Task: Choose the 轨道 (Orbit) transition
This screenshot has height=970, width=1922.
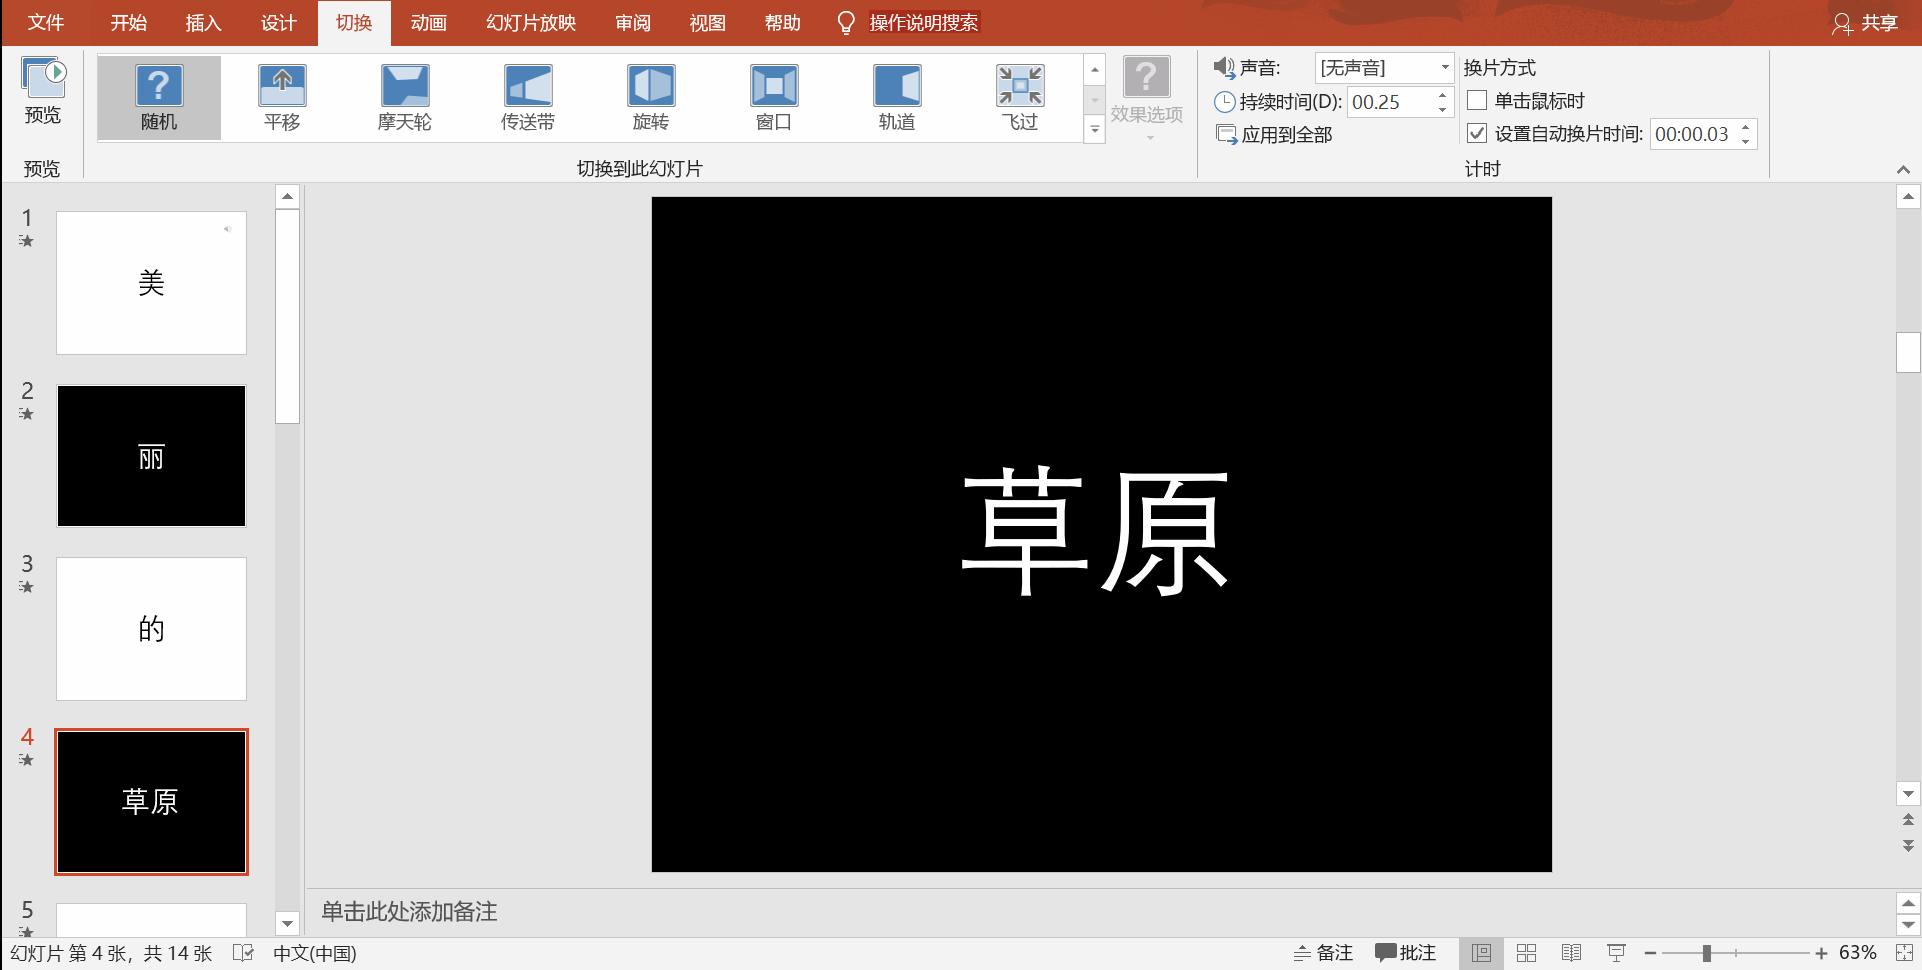Action: click(897, 95)
